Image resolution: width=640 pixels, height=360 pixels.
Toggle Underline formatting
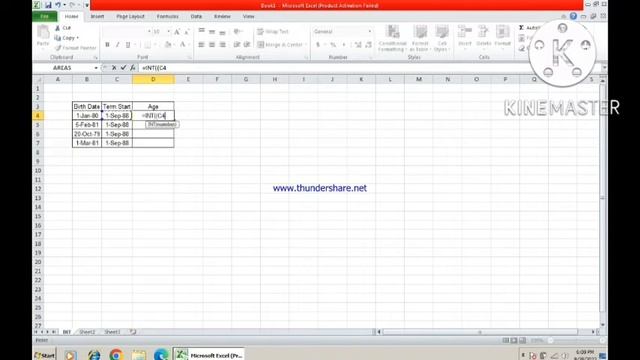coord(128,44)
